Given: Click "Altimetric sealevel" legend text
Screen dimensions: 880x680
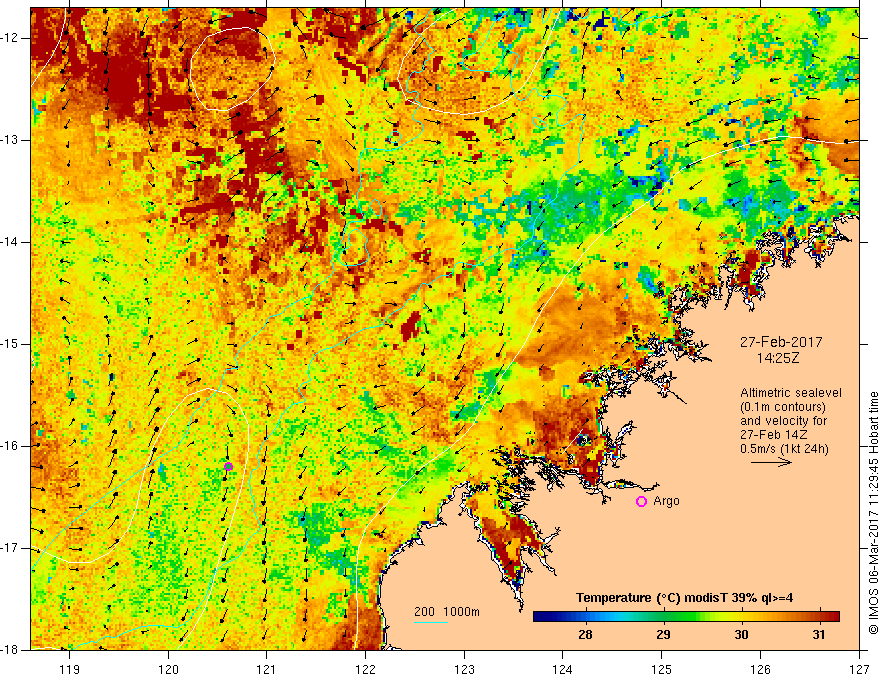Looking at the screenshot, I should [790, 393].
